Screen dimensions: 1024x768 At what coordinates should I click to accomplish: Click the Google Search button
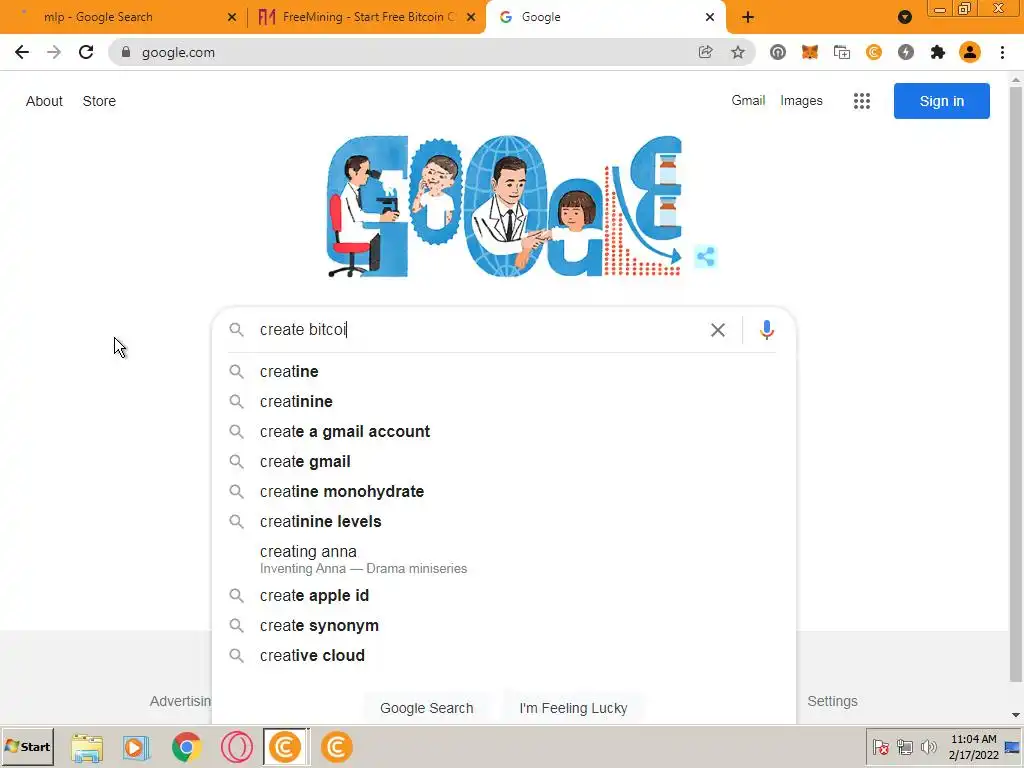coord(426,708)
